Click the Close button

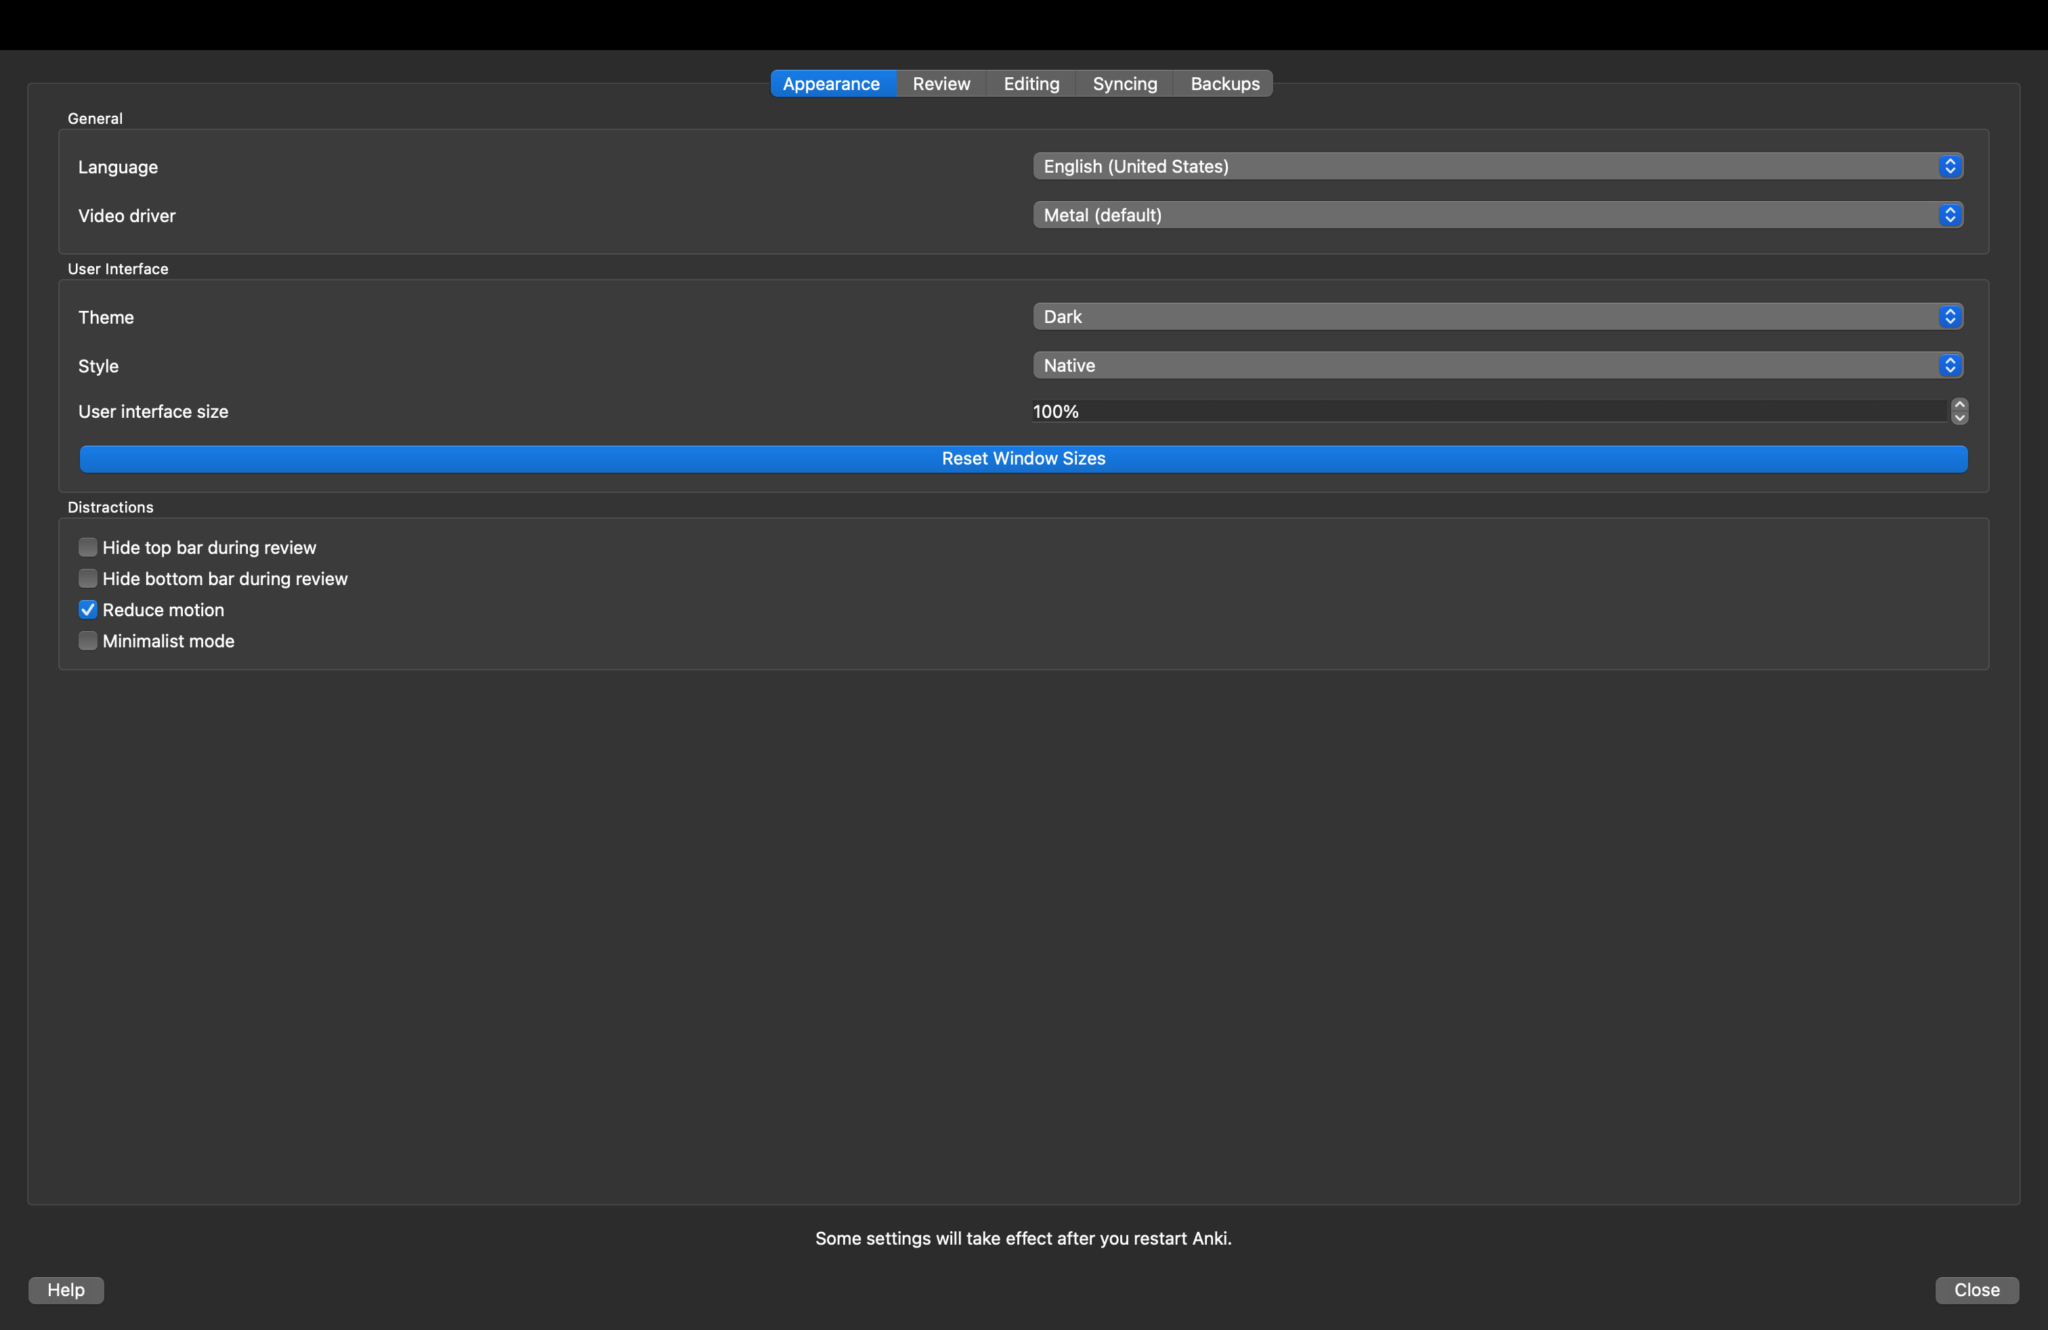pyautogui.click(x=1977, y=1290)
